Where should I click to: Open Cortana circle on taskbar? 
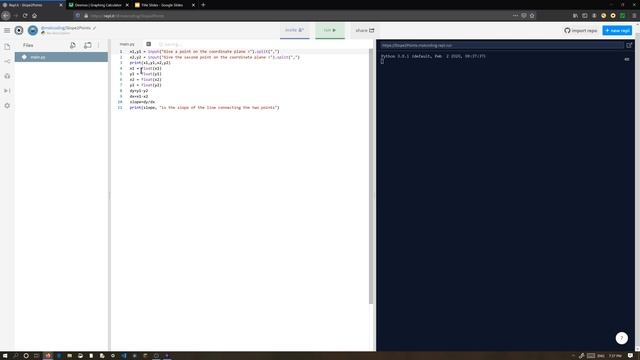point(26,356)
